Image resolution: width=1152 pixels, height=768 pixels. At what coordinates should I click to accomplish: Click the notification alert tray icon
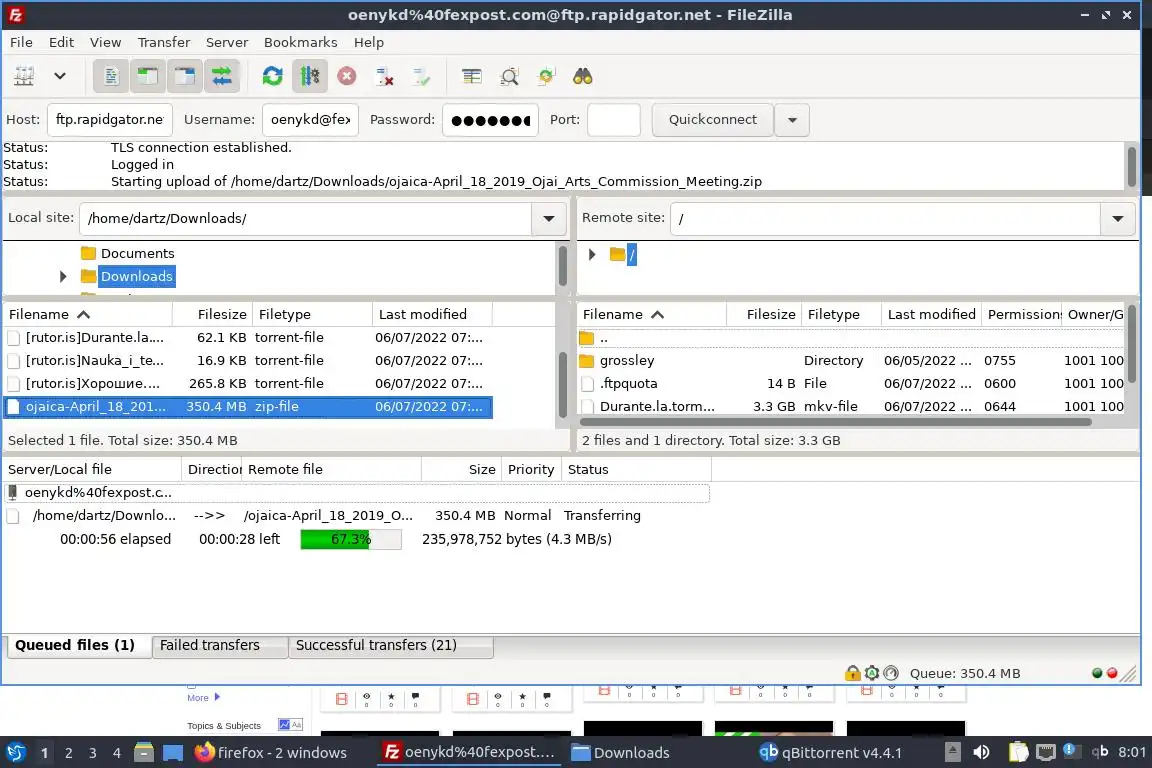pos(1070,750)
